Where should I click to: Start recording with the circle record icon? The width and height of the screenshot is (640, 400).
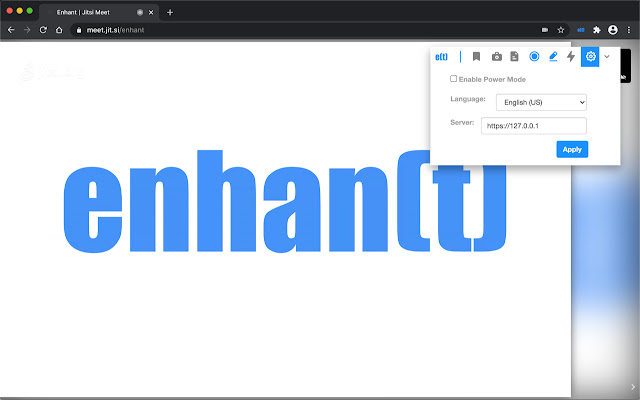(534, 56)
